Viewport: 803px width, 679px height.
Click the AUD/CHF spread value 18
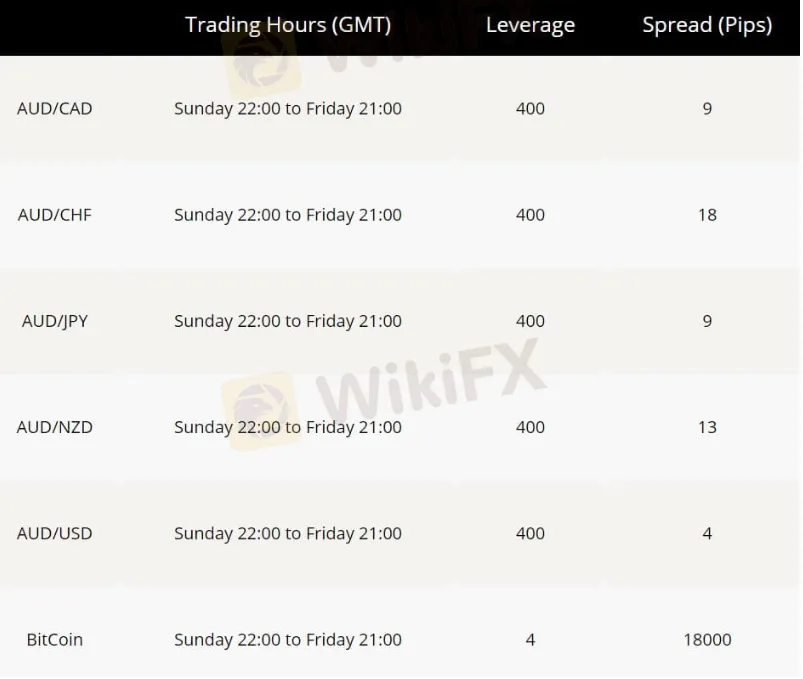coord(707,215)
